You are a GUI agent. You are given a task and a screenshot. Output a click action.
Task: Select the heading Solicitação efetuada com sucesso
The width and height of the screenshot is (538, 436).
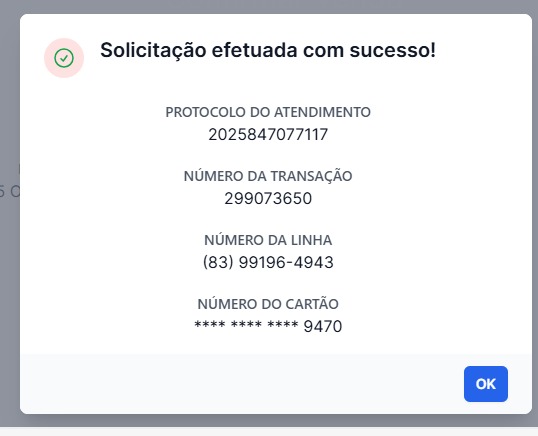point(268,50)
